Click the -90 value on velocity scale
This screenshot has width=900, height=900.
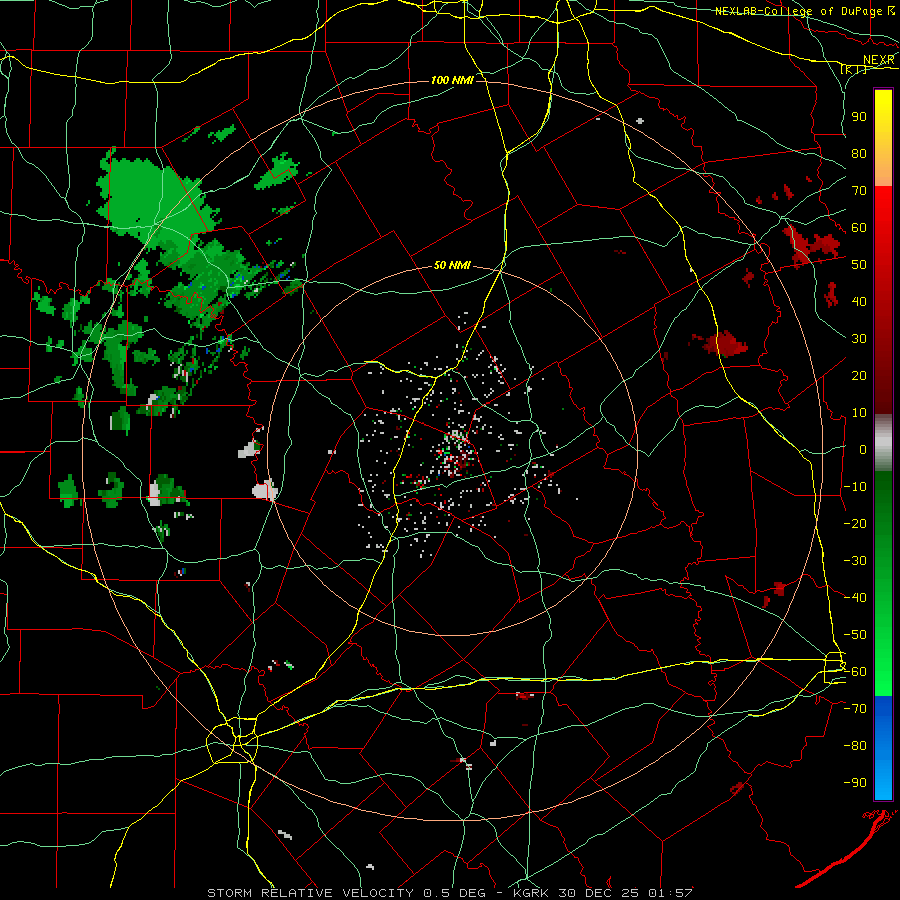point(855,783)
